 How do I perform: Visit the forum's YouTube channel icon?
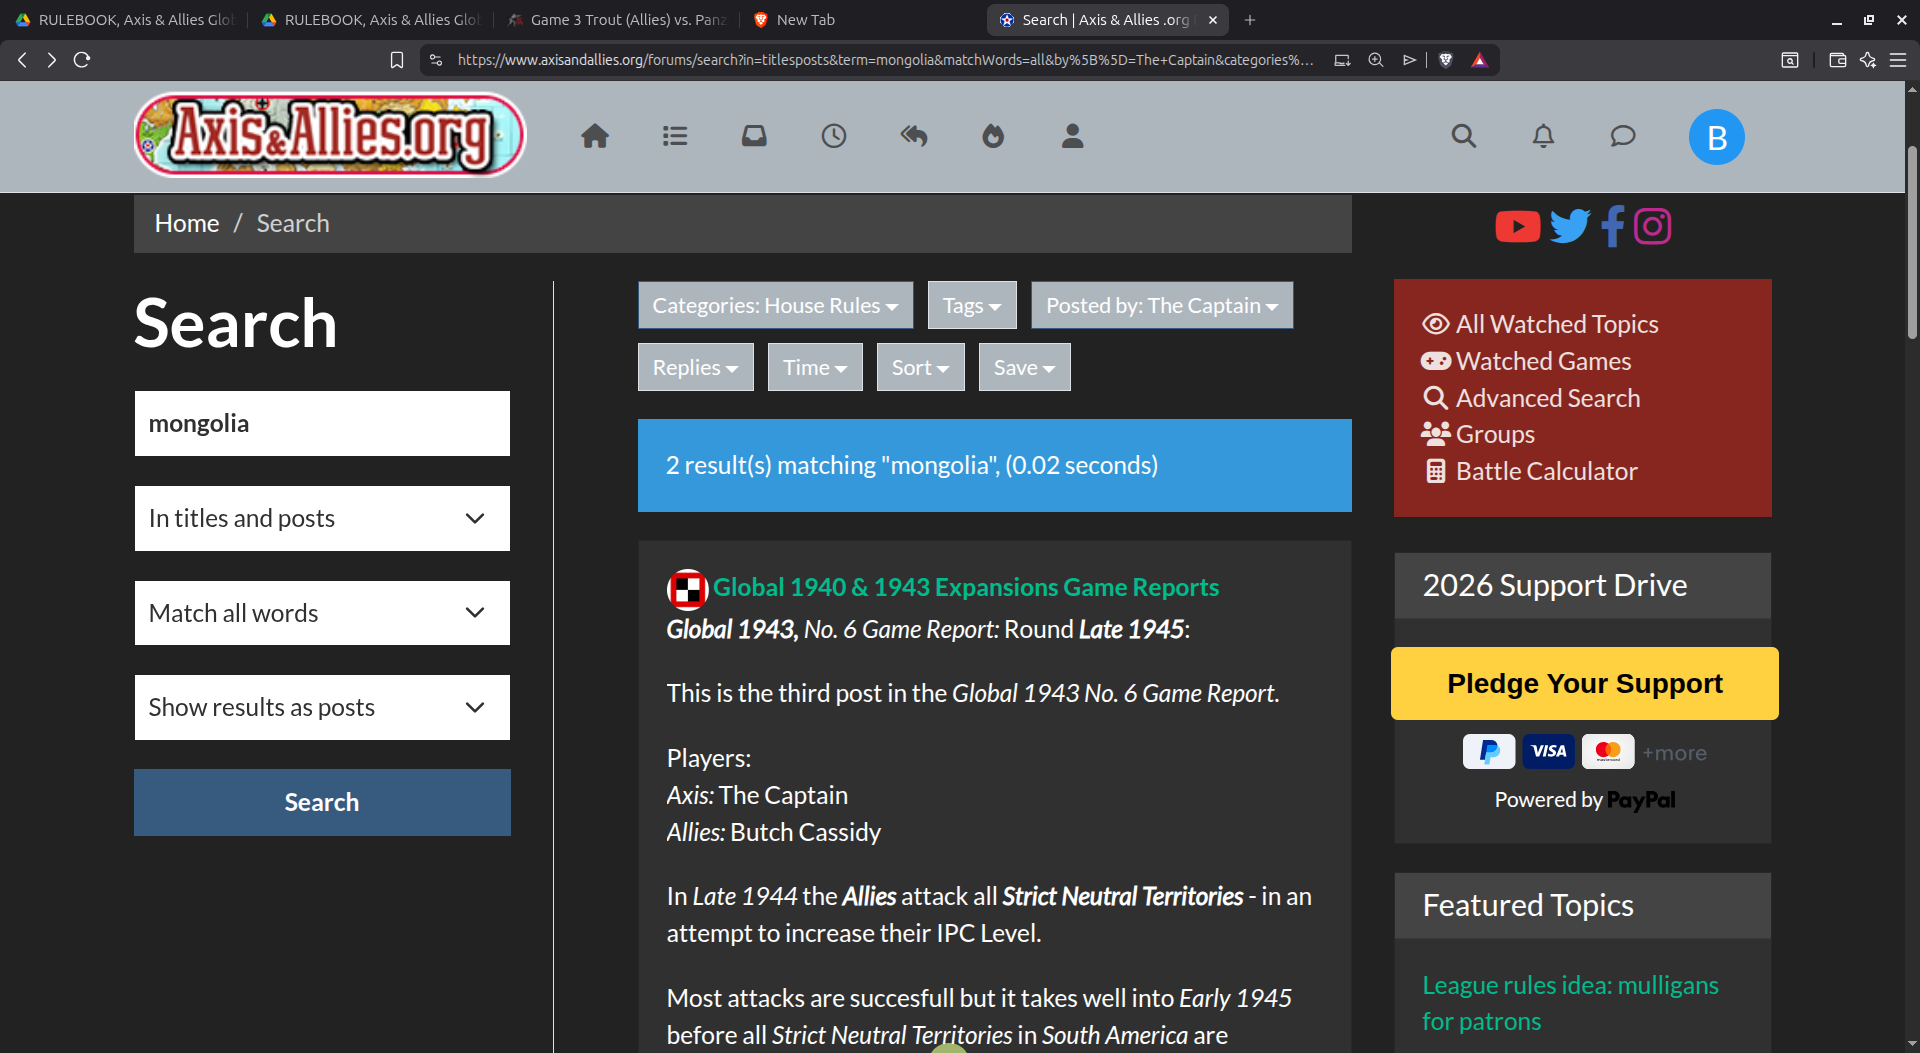click(x=1517, y=226)
